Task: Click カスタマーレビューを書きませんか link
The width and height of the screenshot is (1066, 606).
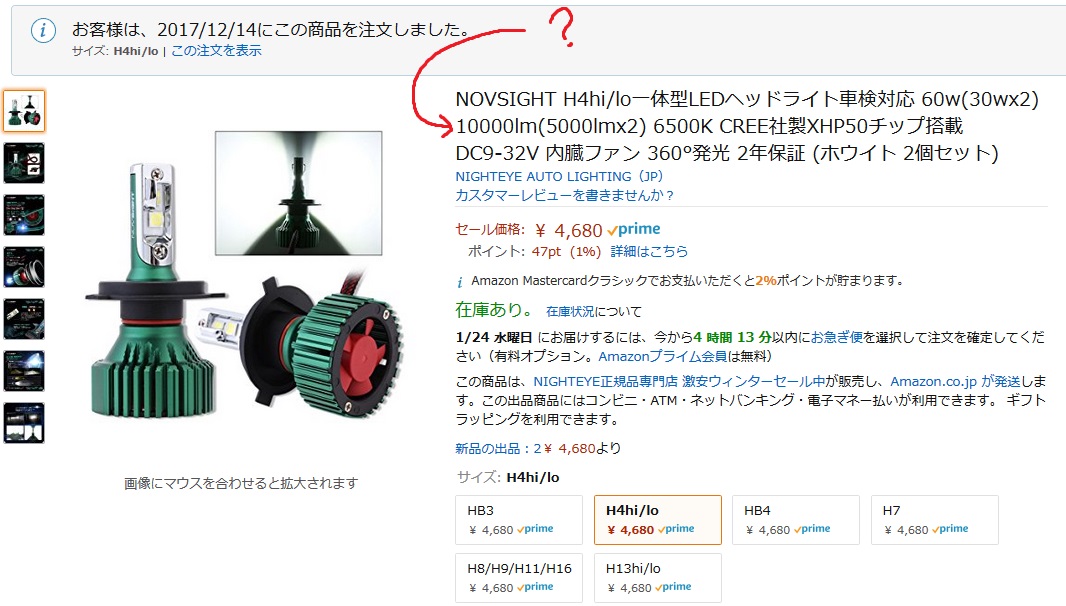Action: pos(564,195)
